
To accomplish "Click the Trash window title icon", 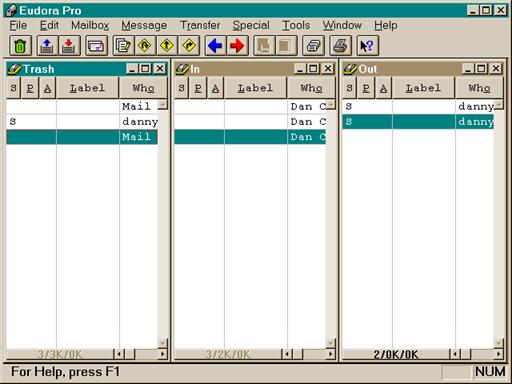I will pos(14,69).
